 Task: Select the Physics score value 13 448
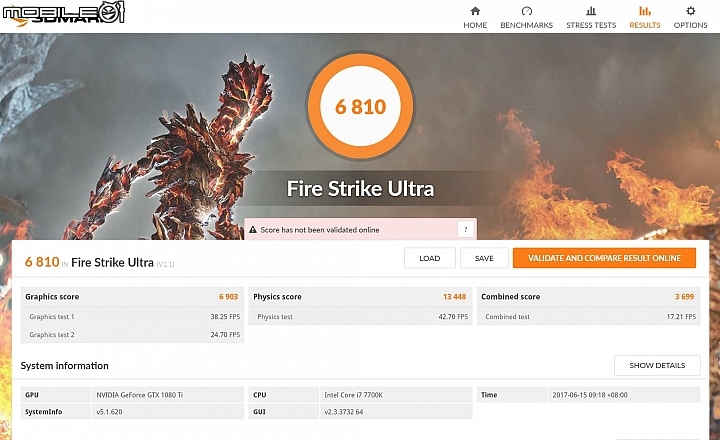[x=454, y=297]
